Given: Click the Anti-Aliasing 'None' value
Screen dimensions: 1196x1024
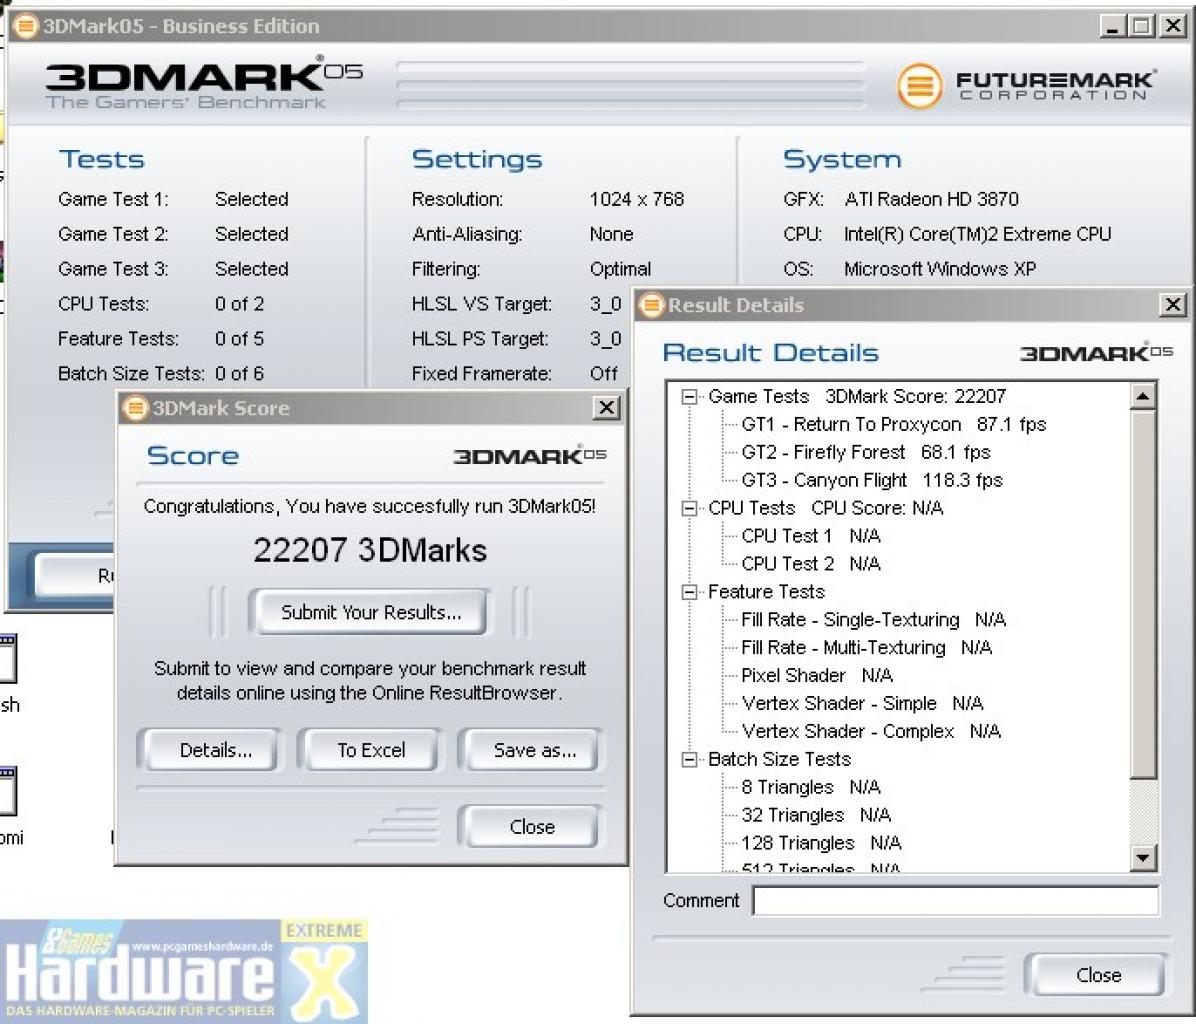Looking at the screenshot, I should (611, 234).
